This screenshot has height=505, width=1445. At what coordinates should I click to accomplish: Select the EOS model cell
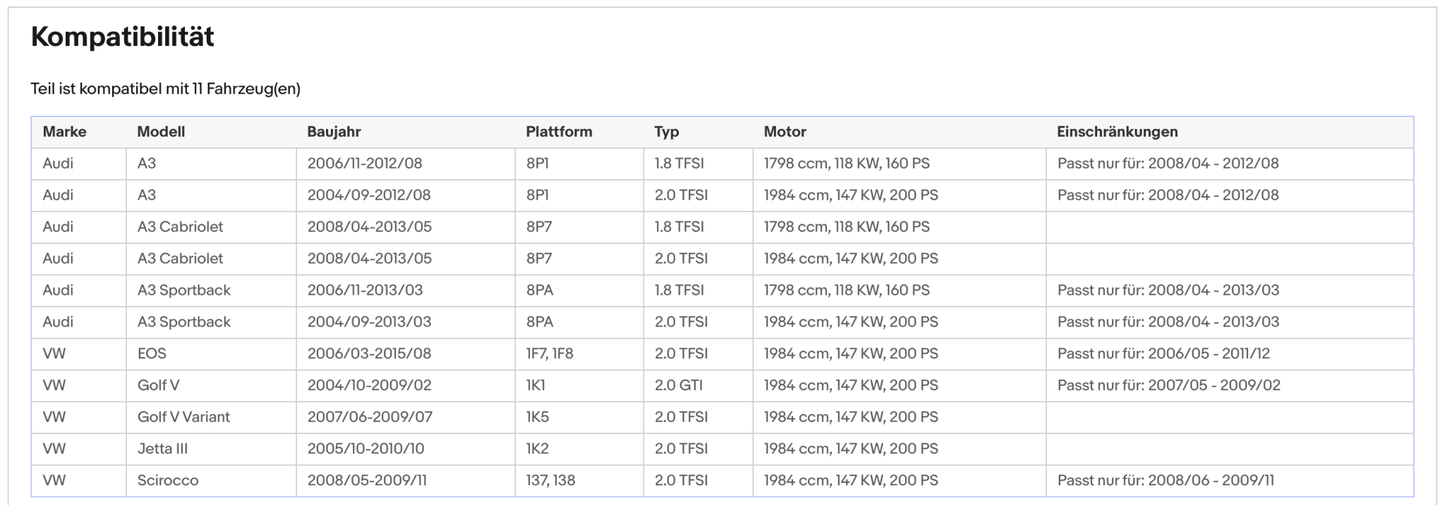click(x=211, y=354)
